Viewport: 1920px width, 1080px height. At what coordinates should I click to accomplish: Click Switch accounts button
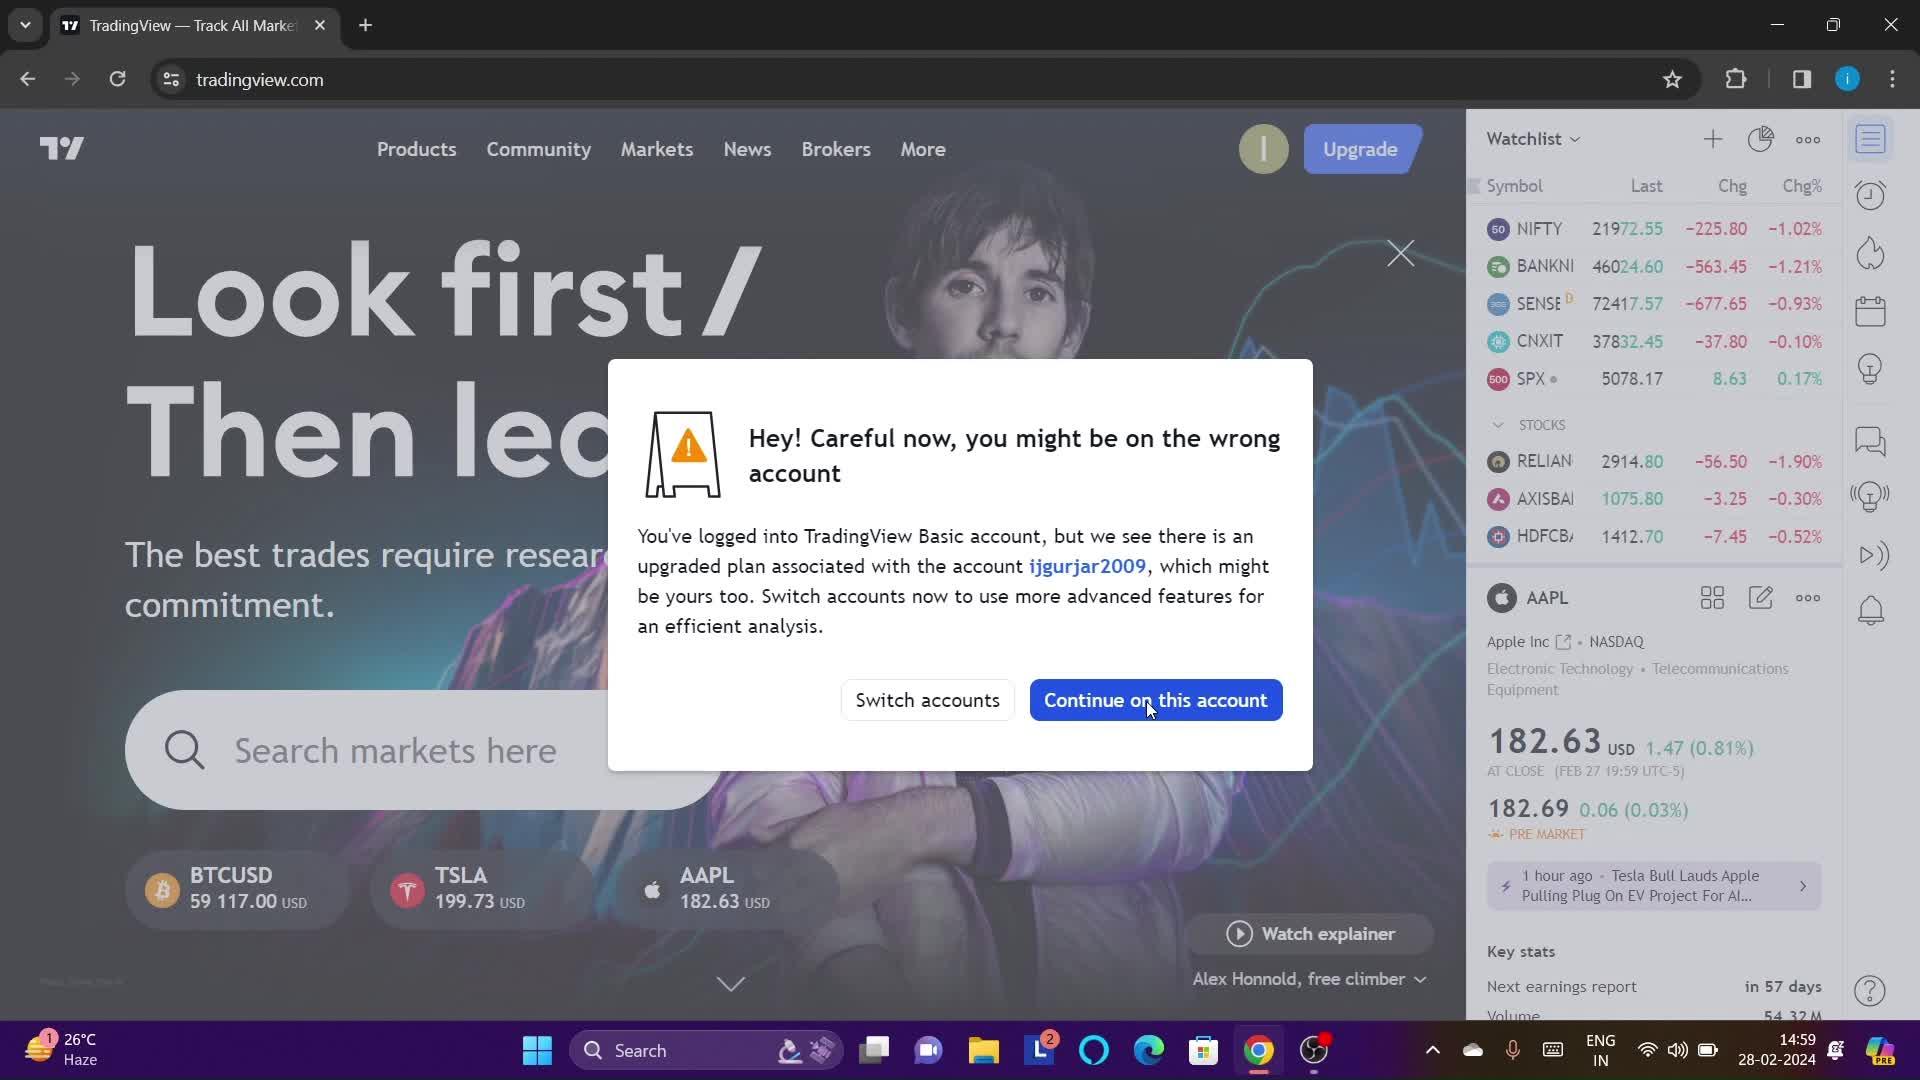point(927,700)
